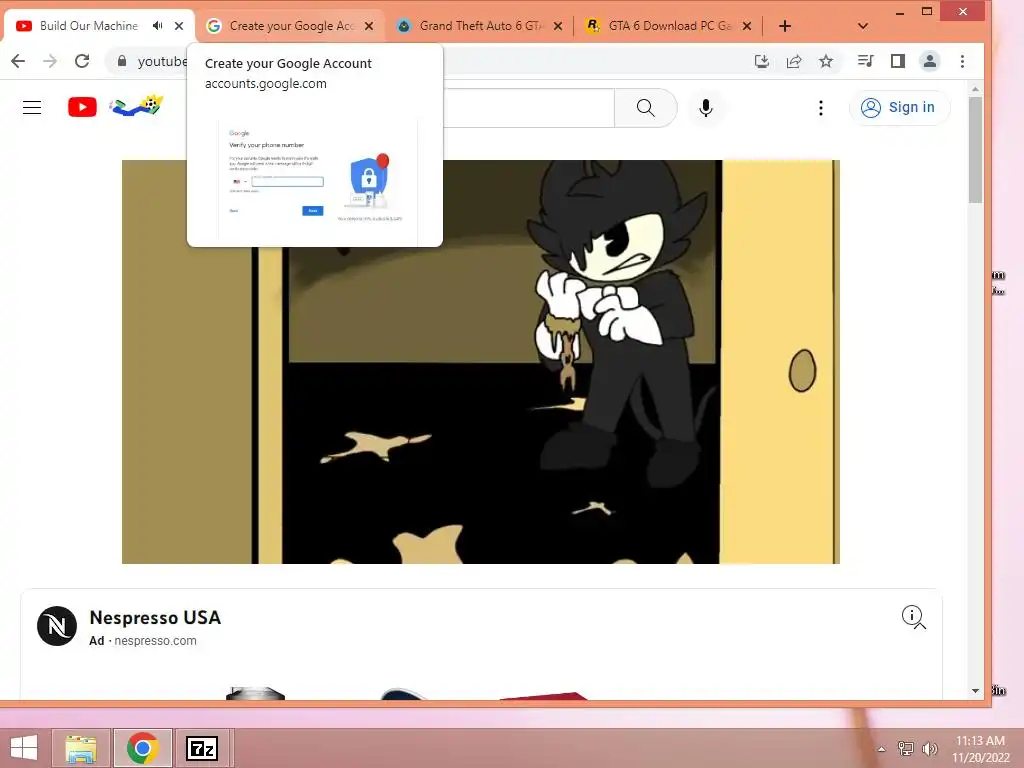The width and height of the screenshot is (1024, 768).
Task: Open the media control playlist icon
Action: [x=865, y=61]
